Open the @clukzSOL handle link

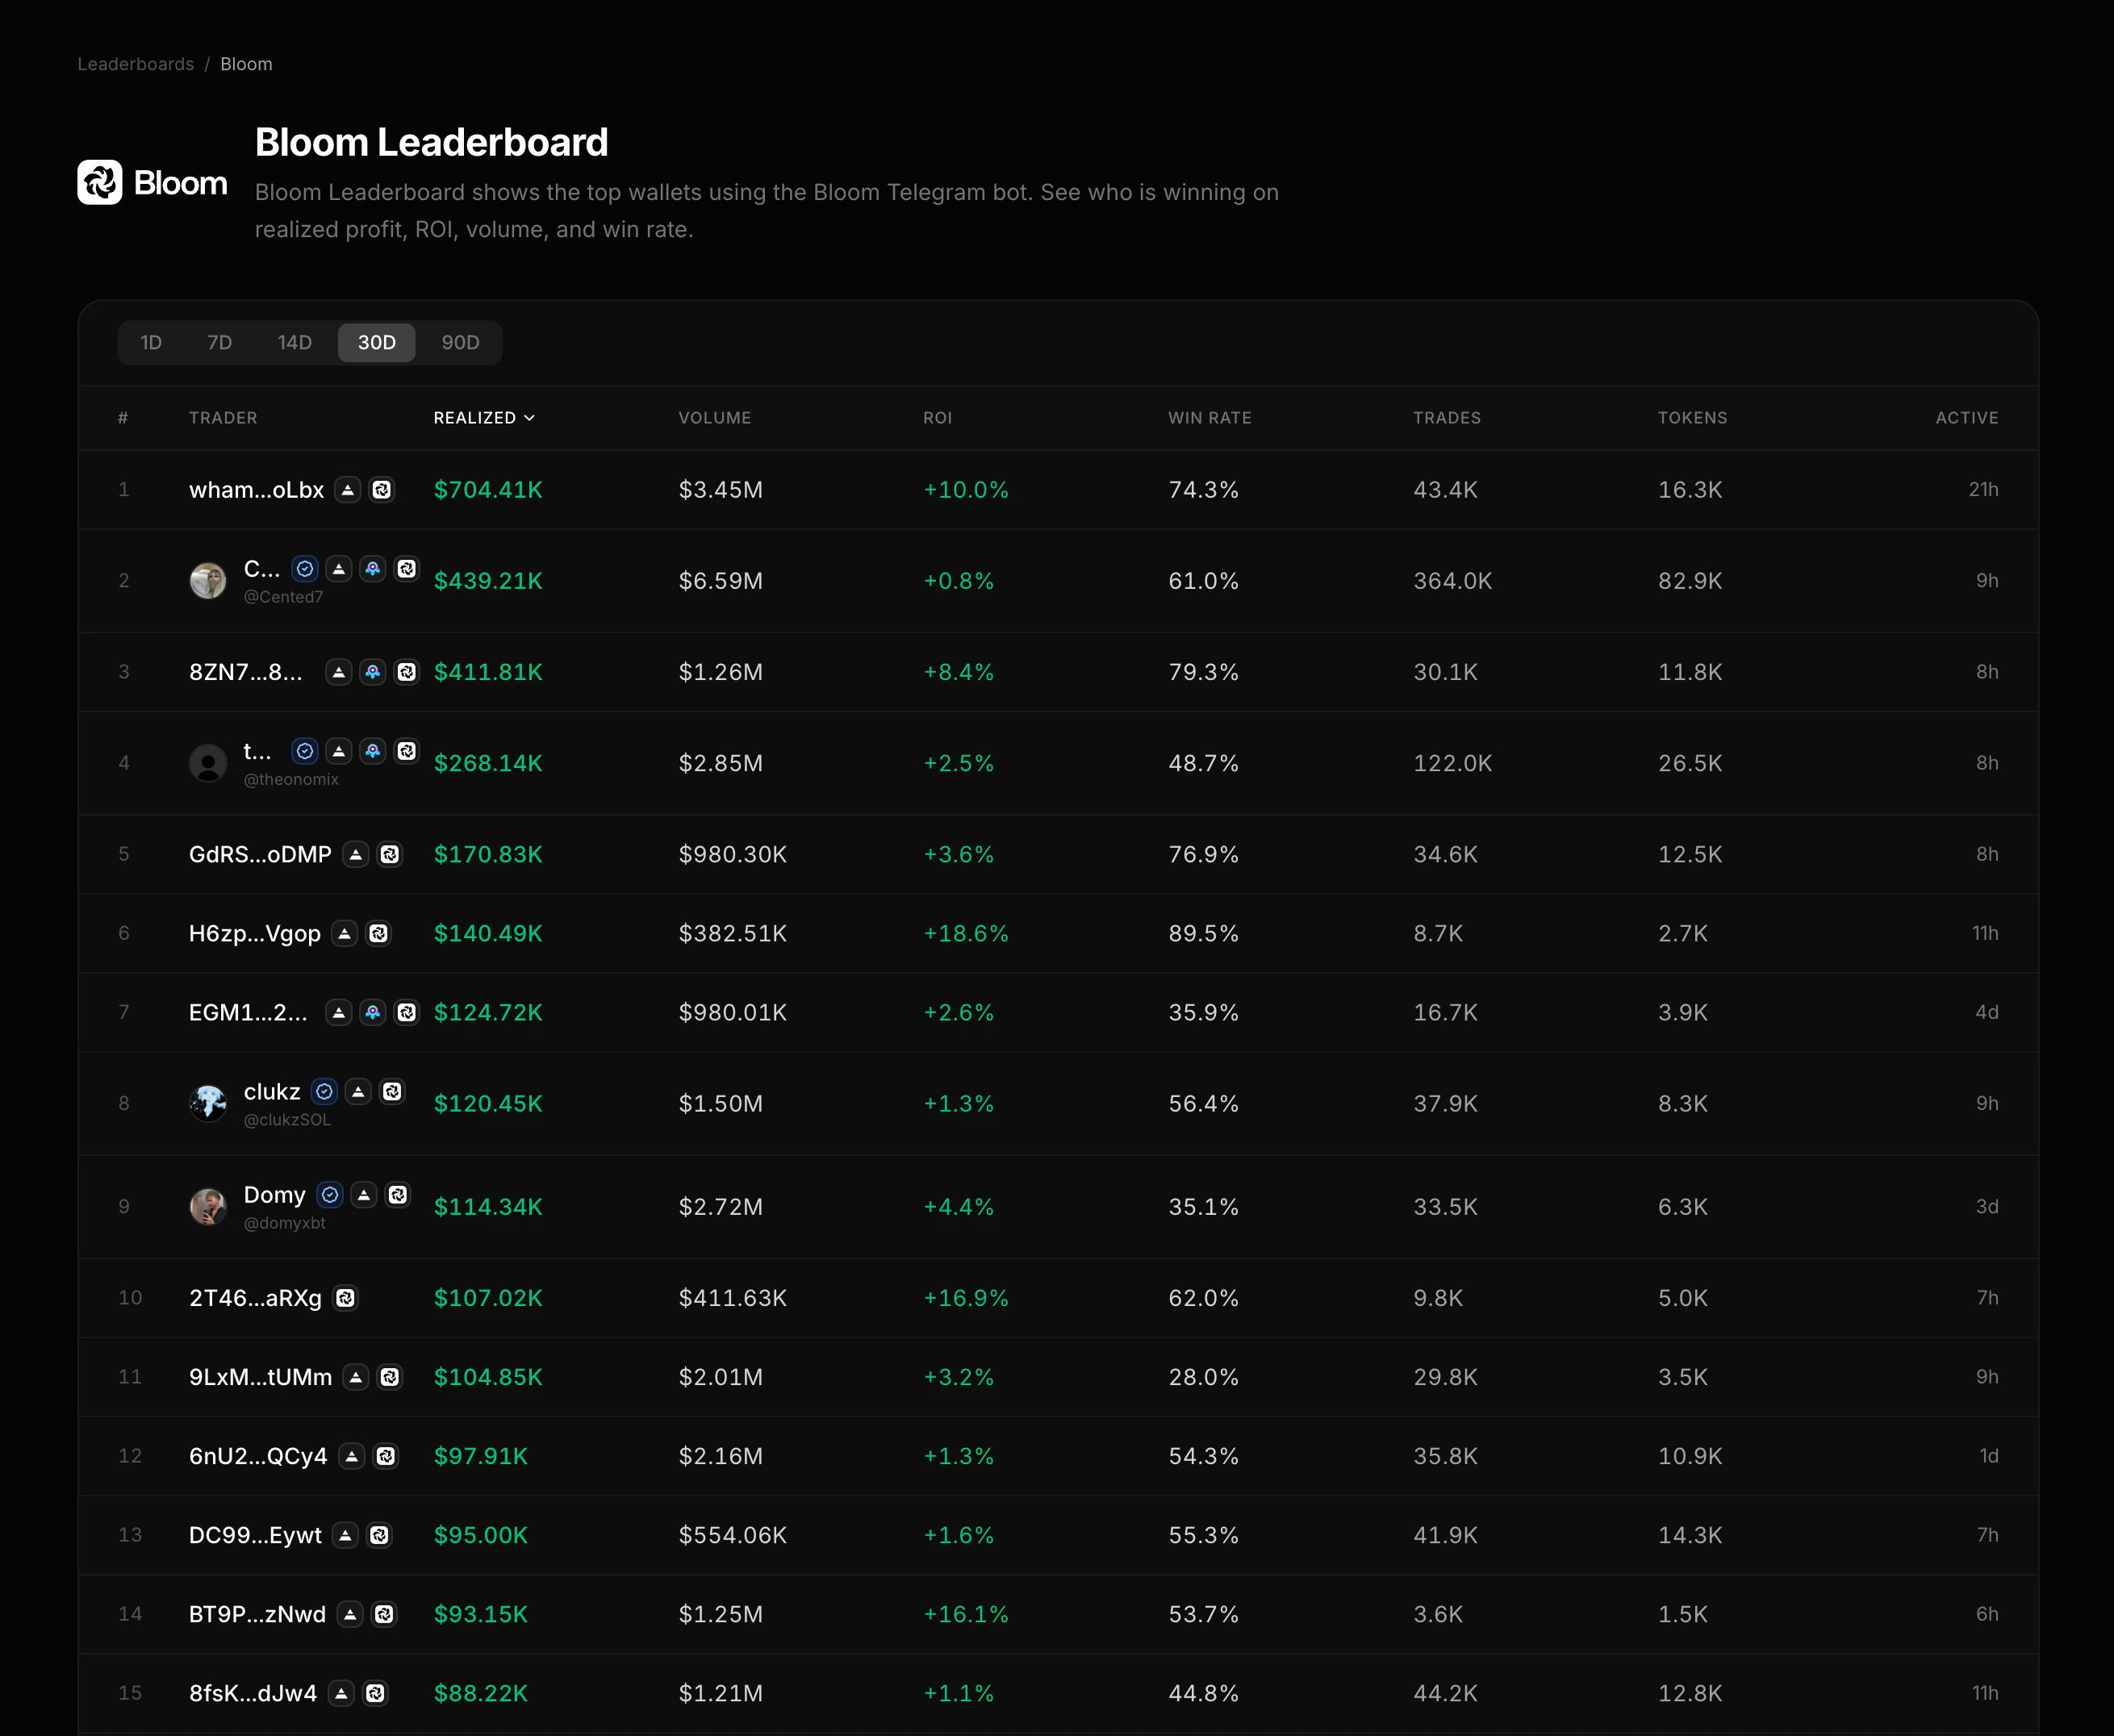tap(287, 1120)
